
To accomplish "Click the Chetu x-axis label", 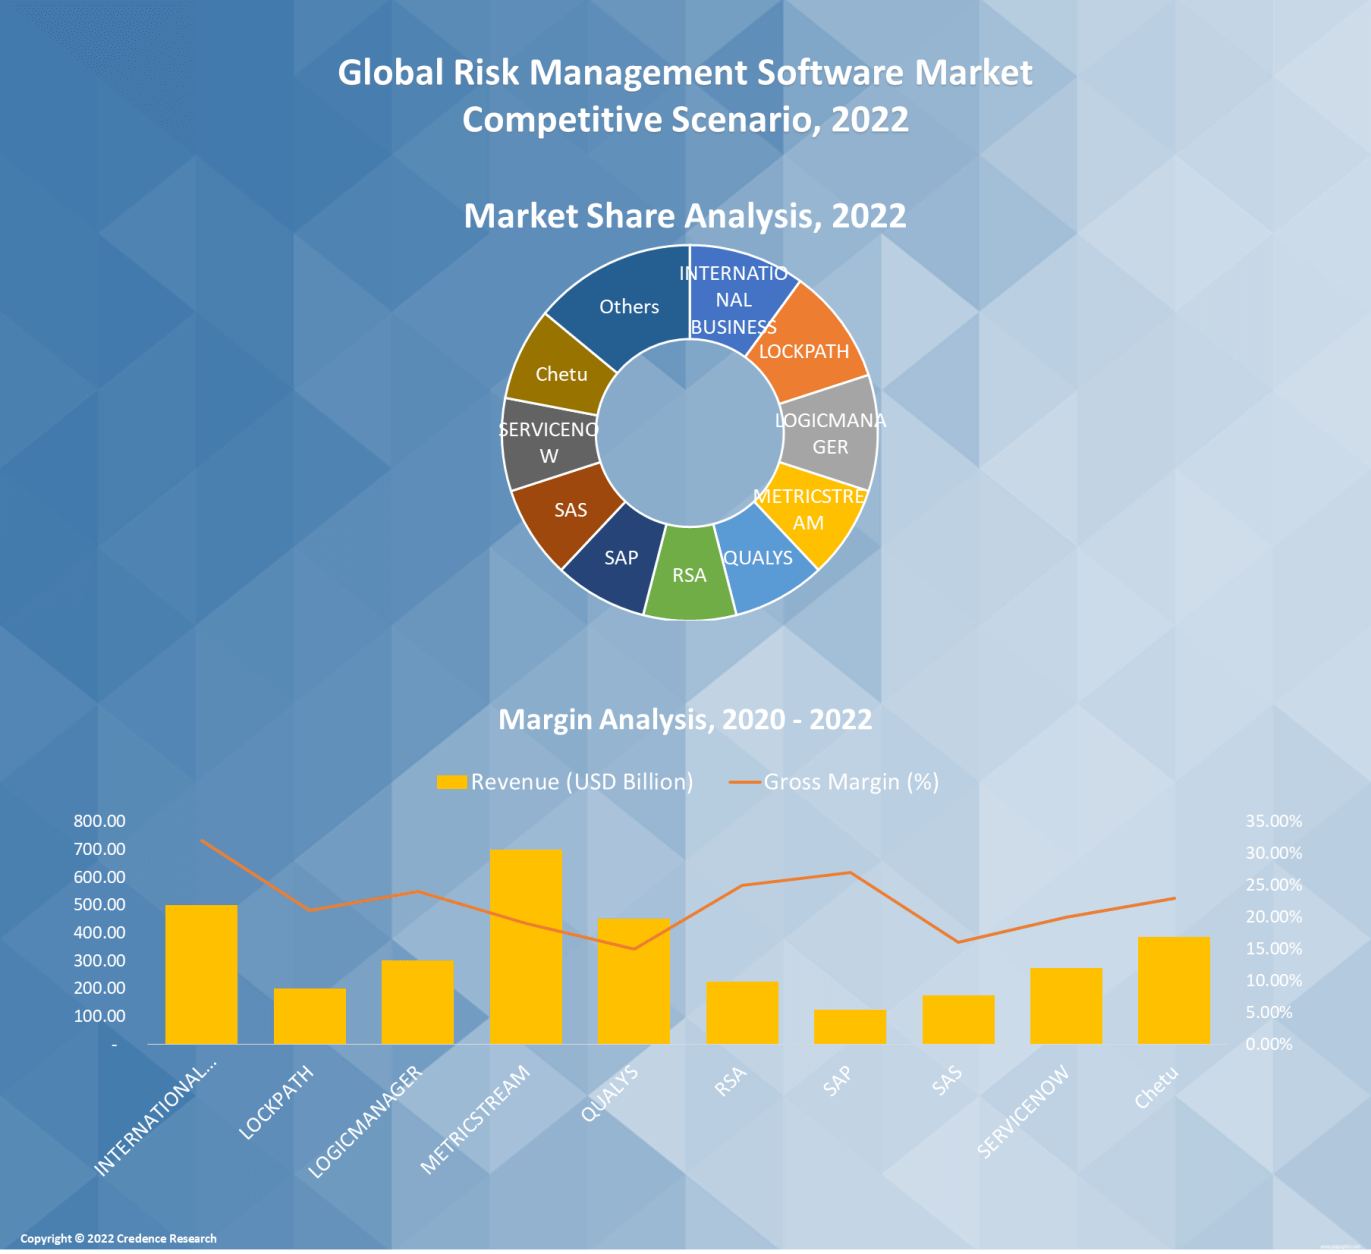I will [1157, 1088].
